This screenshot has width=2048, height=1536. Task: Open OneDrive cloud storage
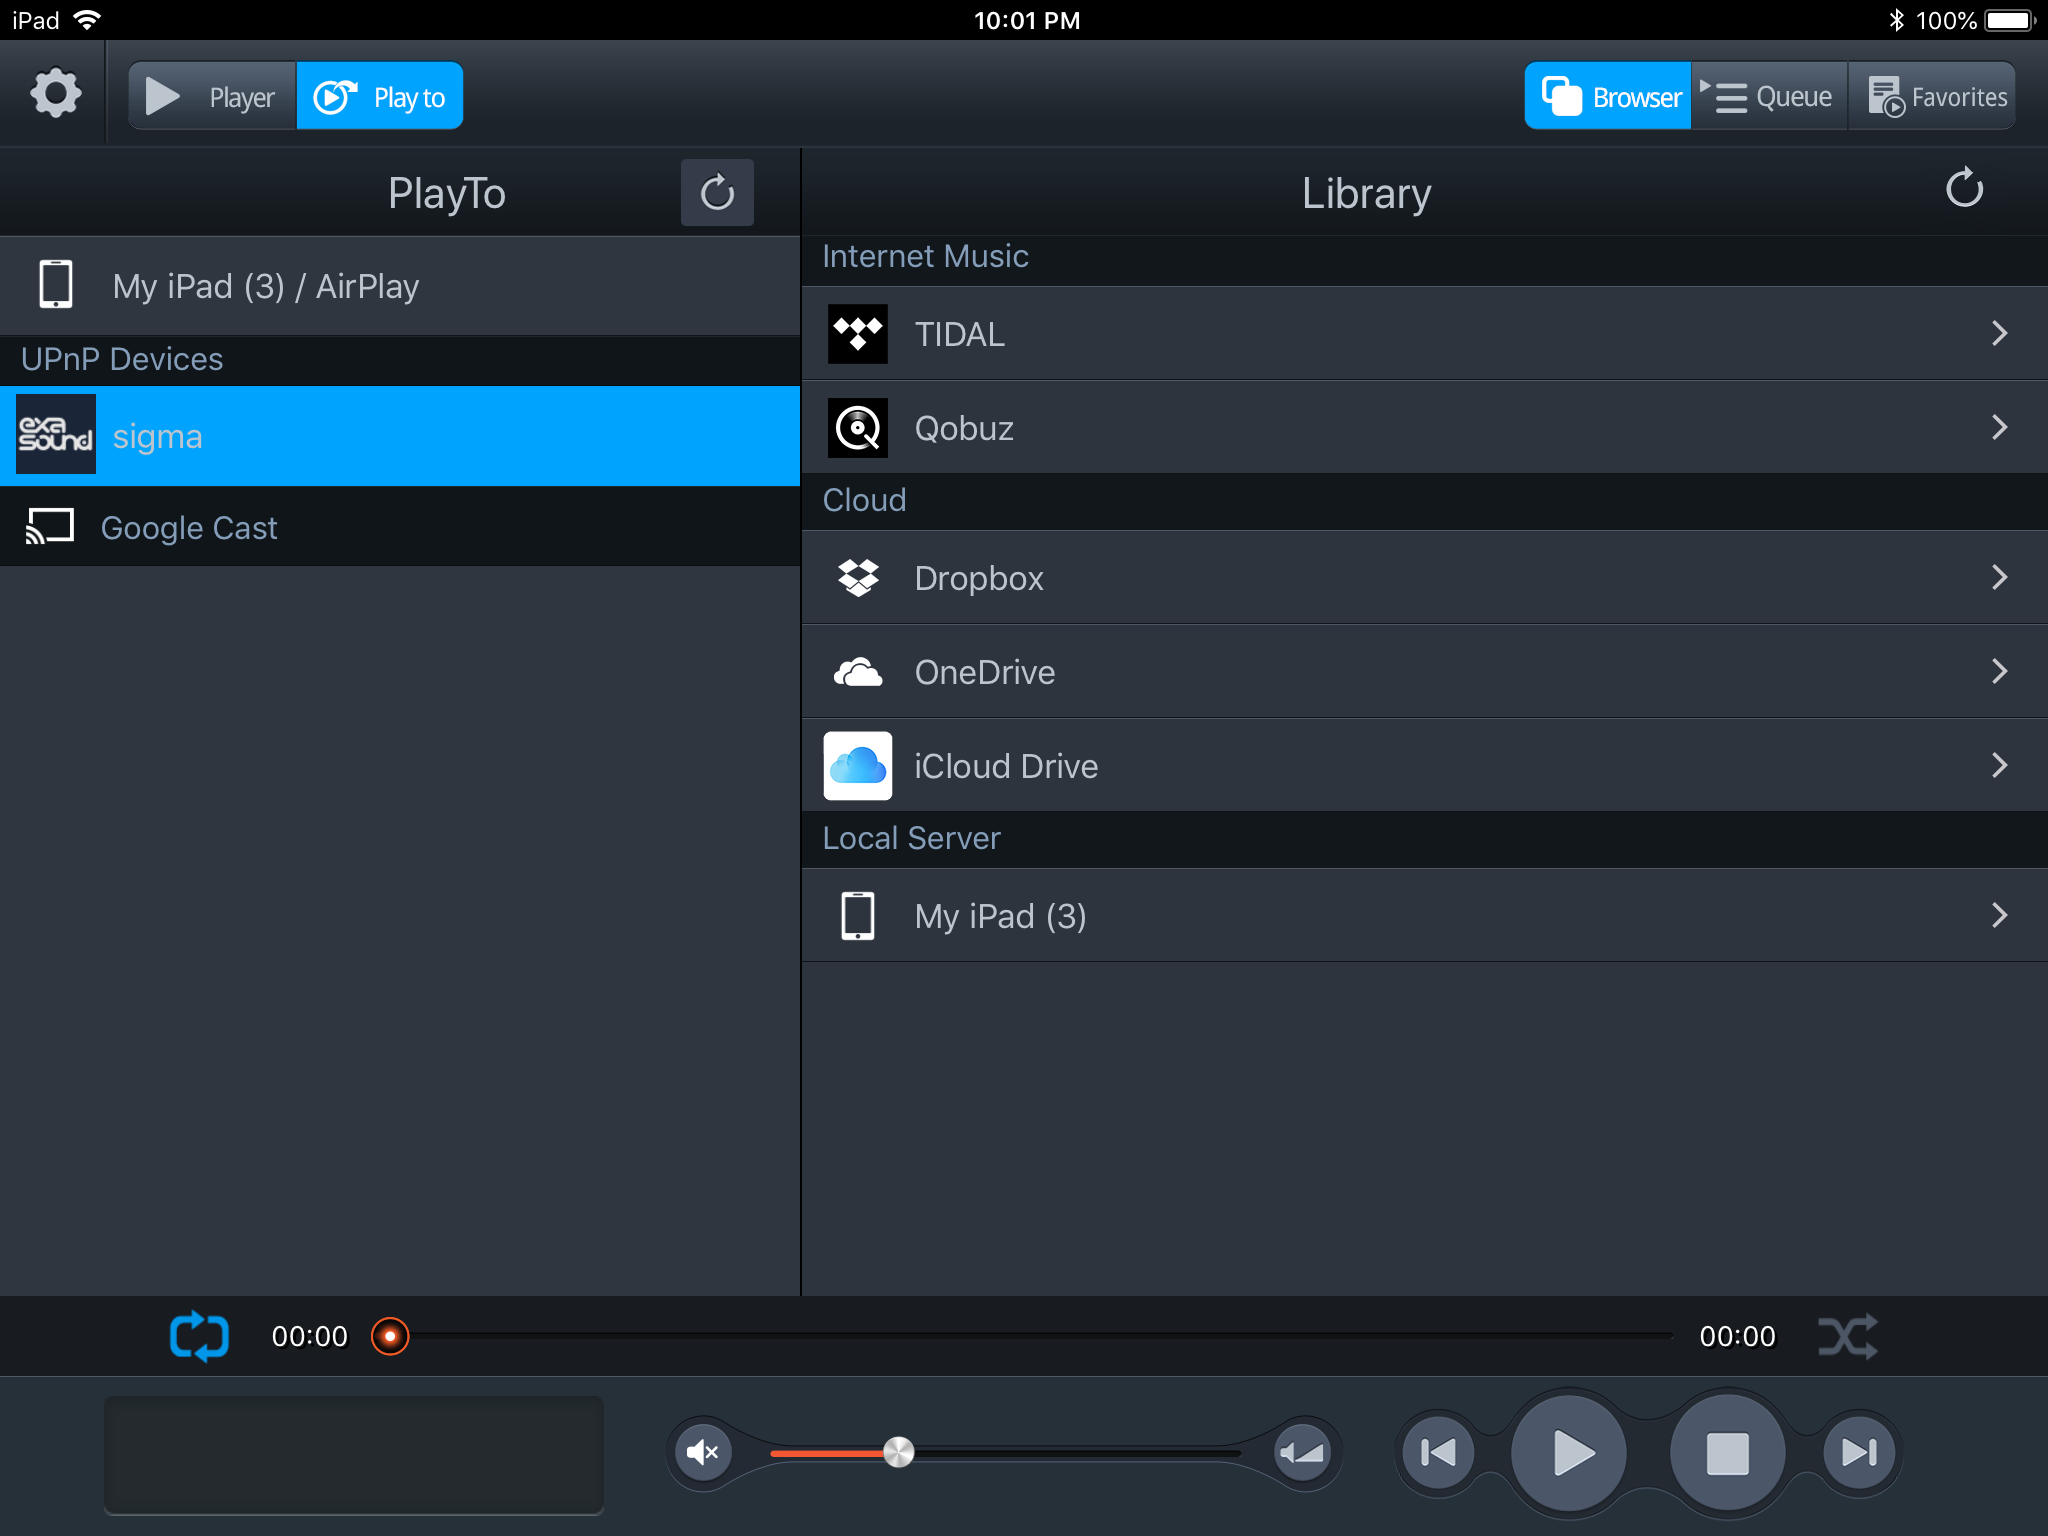point(1424,672)
